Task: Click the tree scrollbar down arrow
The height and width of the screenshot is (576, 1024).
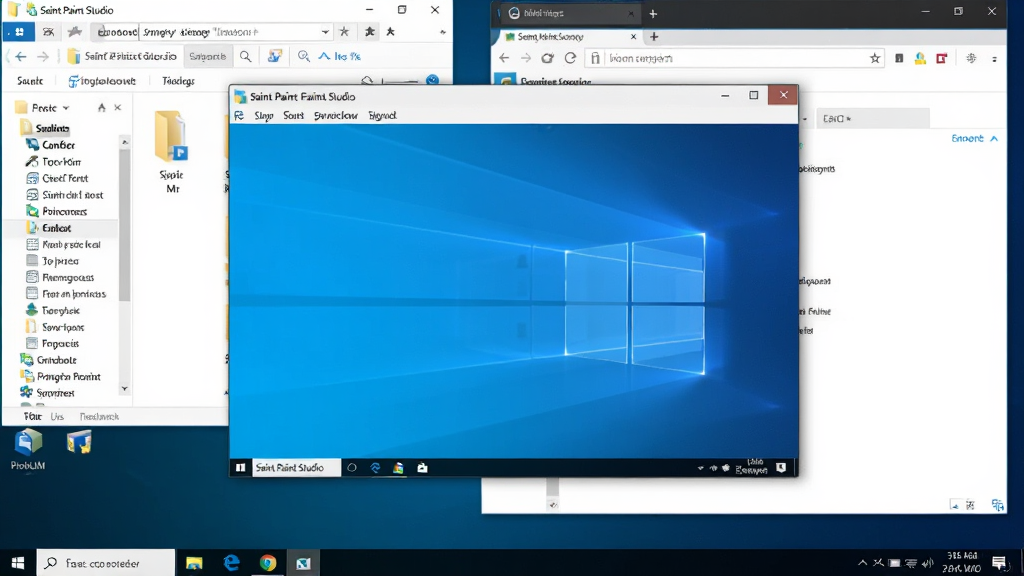Action: (125, 389)
